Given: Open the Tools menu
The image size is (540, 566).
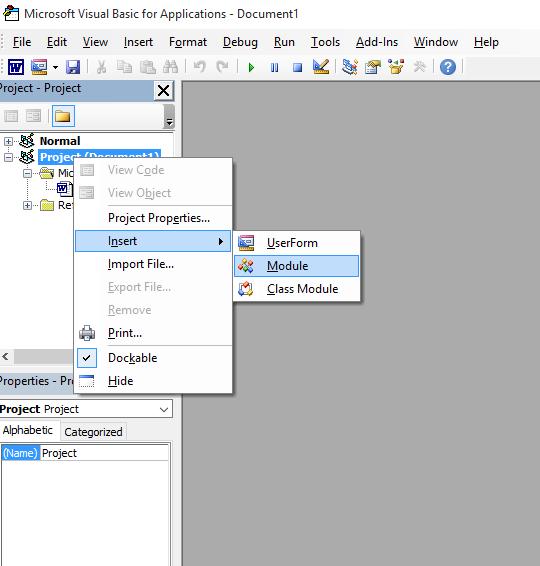Looking at the screenshot, I should [x=325, y=42].
